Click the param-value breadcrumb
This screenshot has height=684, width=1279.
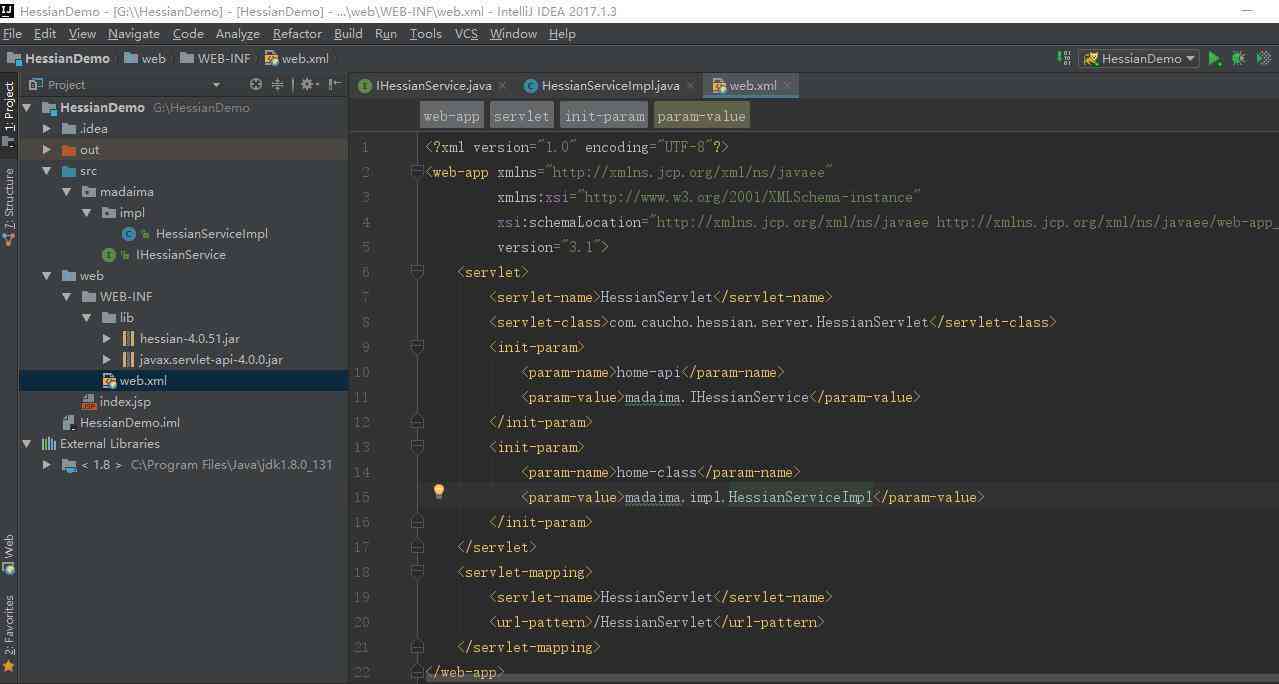[701, 116]
